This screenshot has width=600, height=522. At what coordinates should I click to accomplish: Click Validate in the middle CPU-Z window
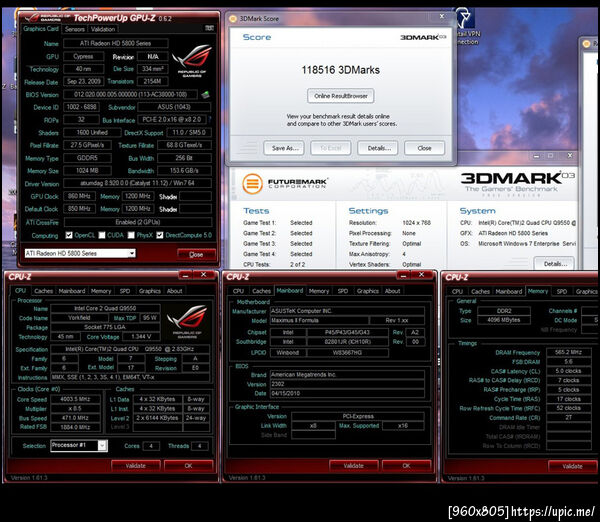[x=354, y=466]
